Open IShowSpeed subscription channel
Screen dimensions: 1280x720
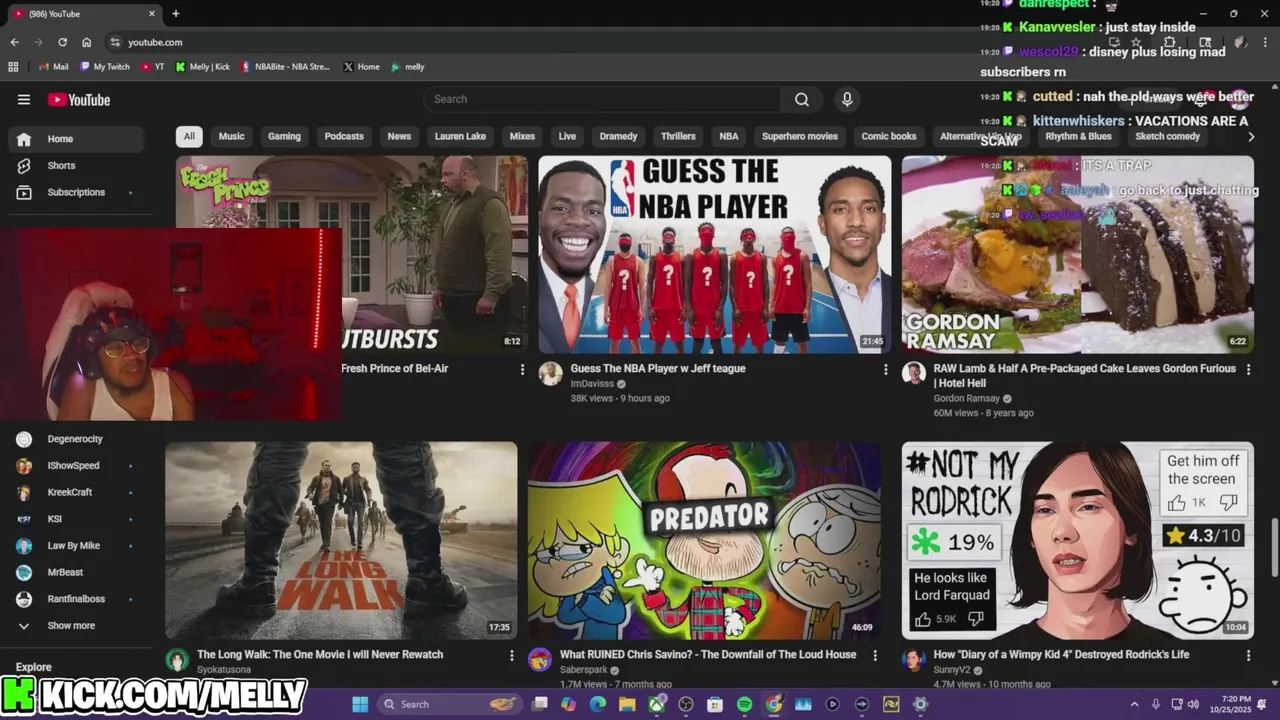[x=76, y=466]
